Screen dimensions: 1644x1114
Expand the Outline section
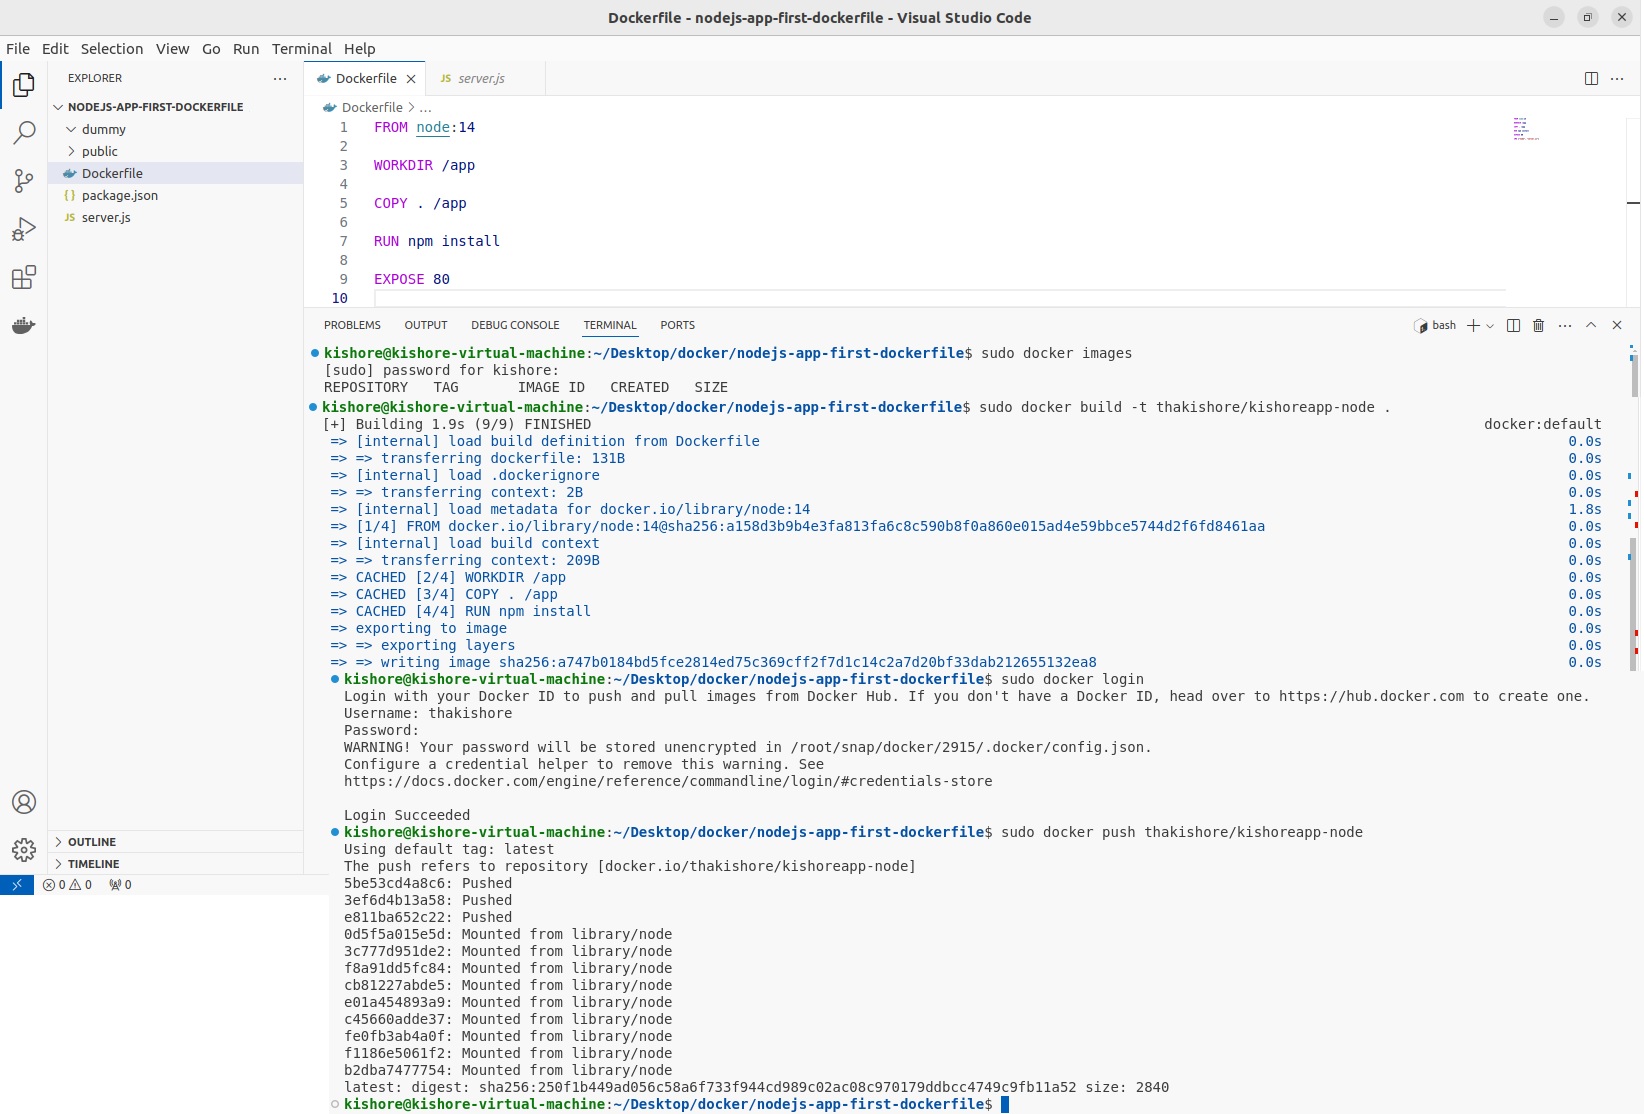tap(92, 842)
